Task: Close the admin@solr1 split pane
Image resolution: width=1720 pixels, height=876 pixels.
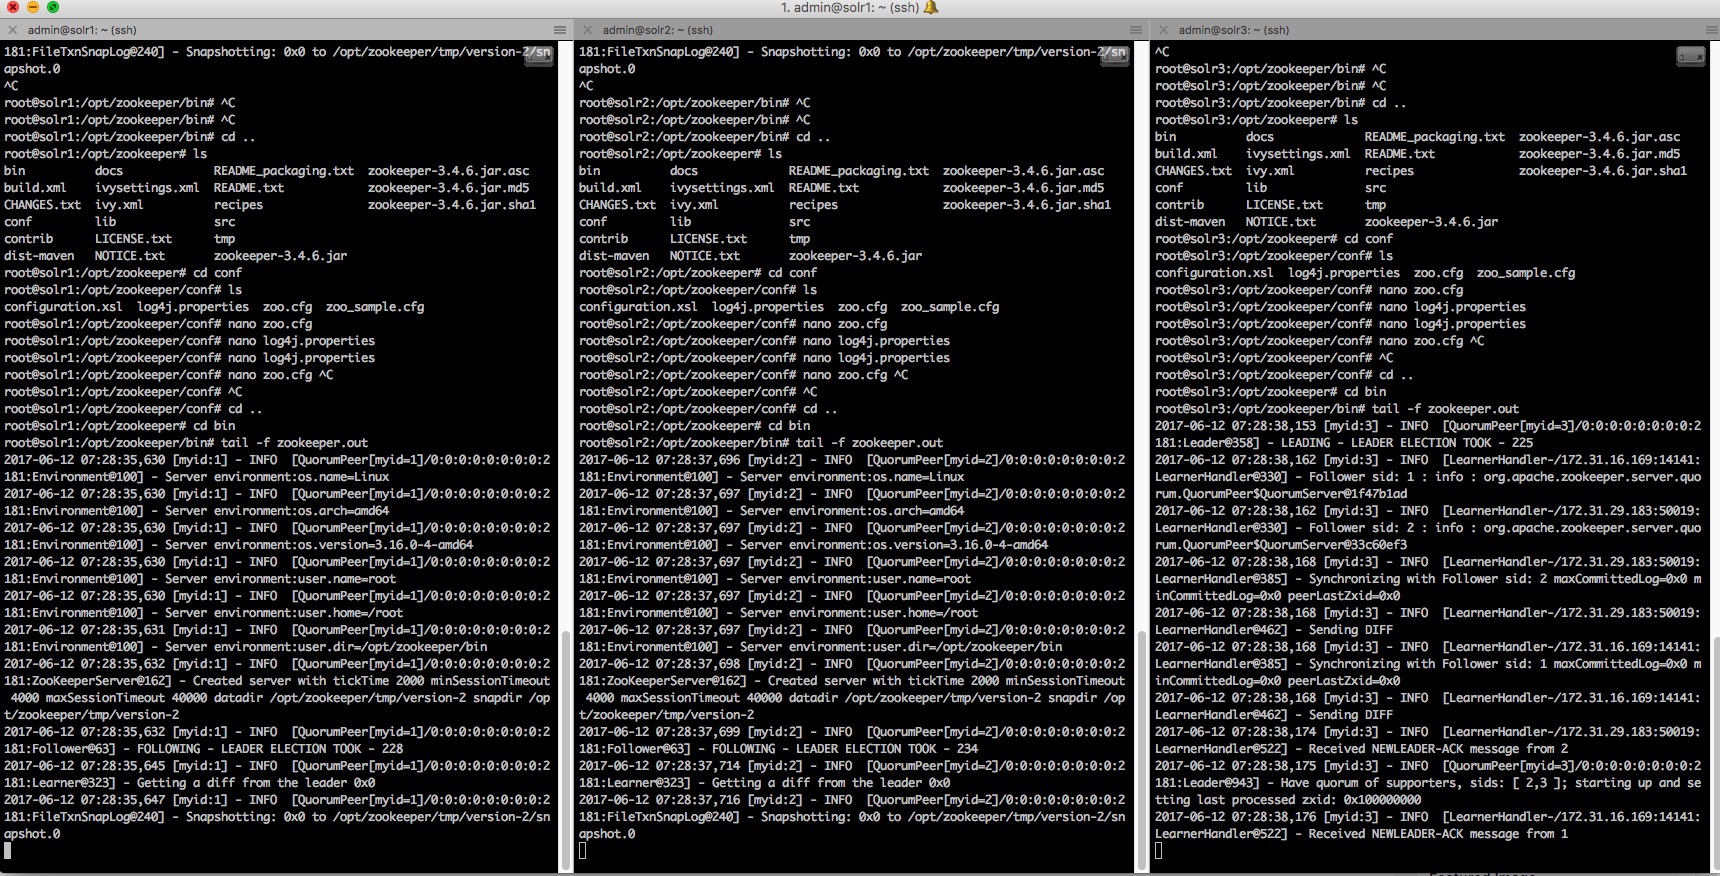Action: pyautogui.click(x=12, y=30)
